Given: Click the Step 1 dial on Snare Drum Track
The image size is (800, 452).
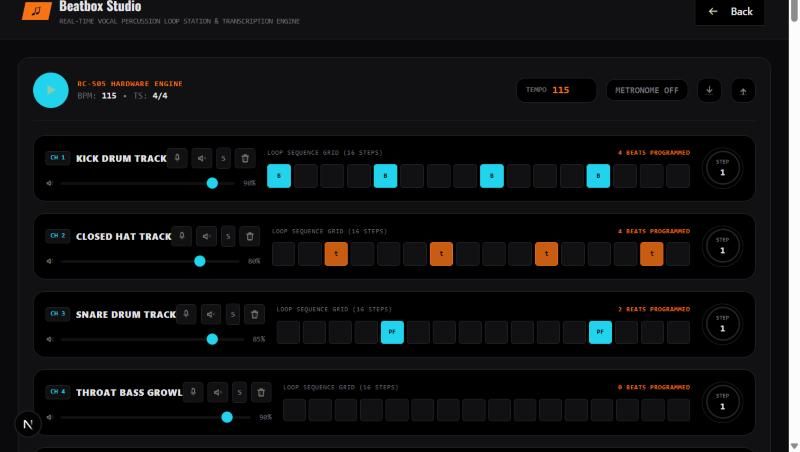Looking at the screenshot, I should (722, 324).
